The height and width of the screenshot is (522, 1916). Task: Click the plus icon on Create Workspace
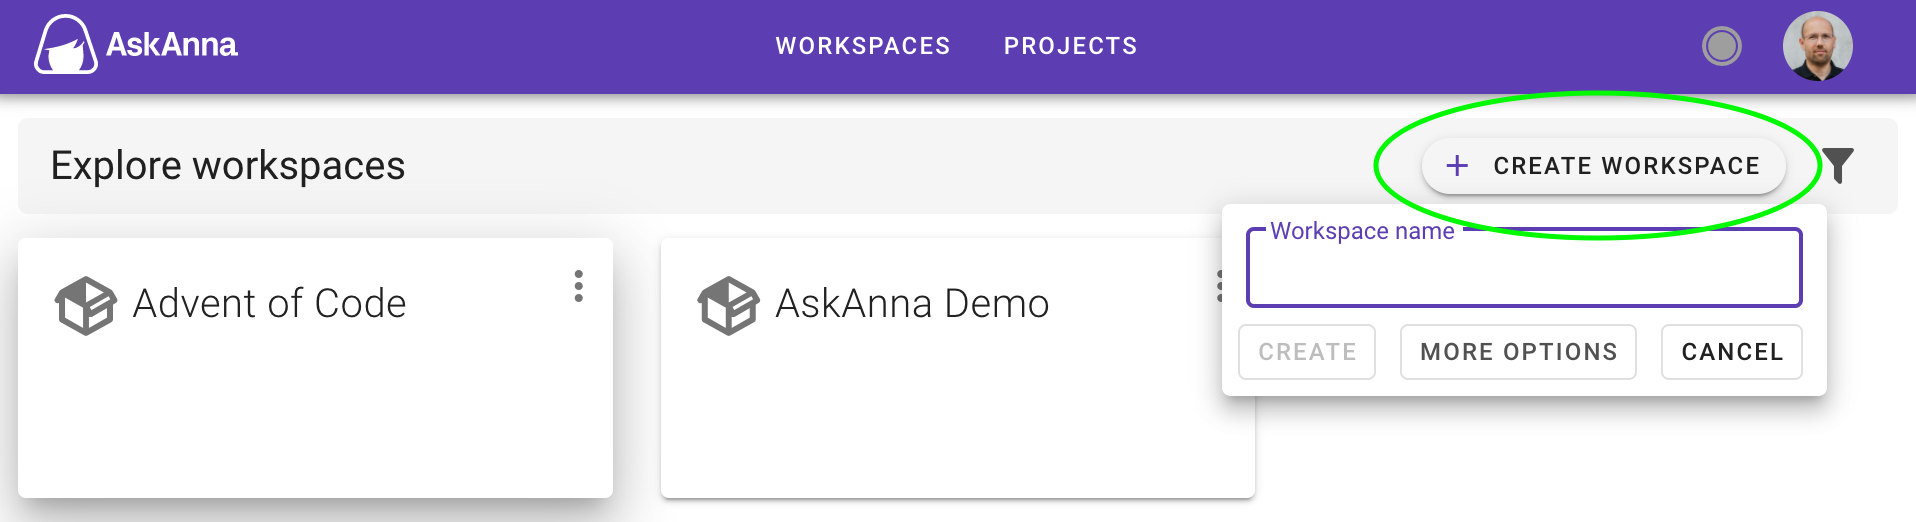[1458, 166]
